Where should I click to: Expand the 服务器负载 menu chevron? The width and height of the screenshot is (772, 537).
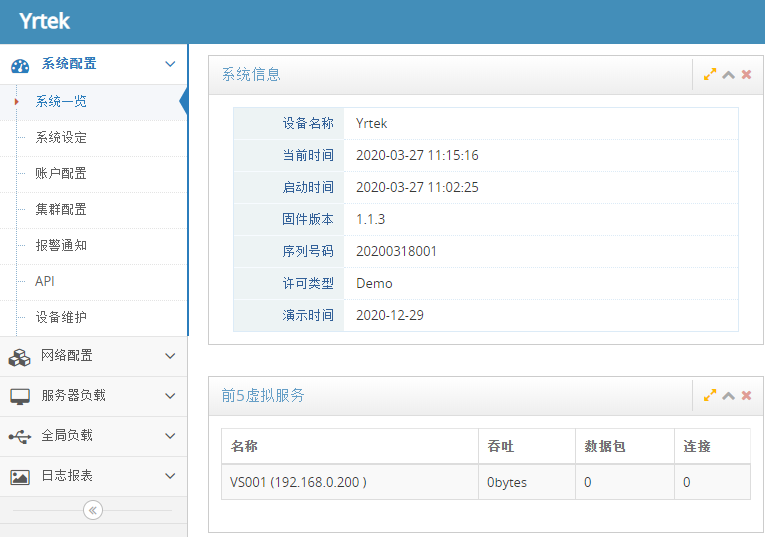(x=170, y=396)
